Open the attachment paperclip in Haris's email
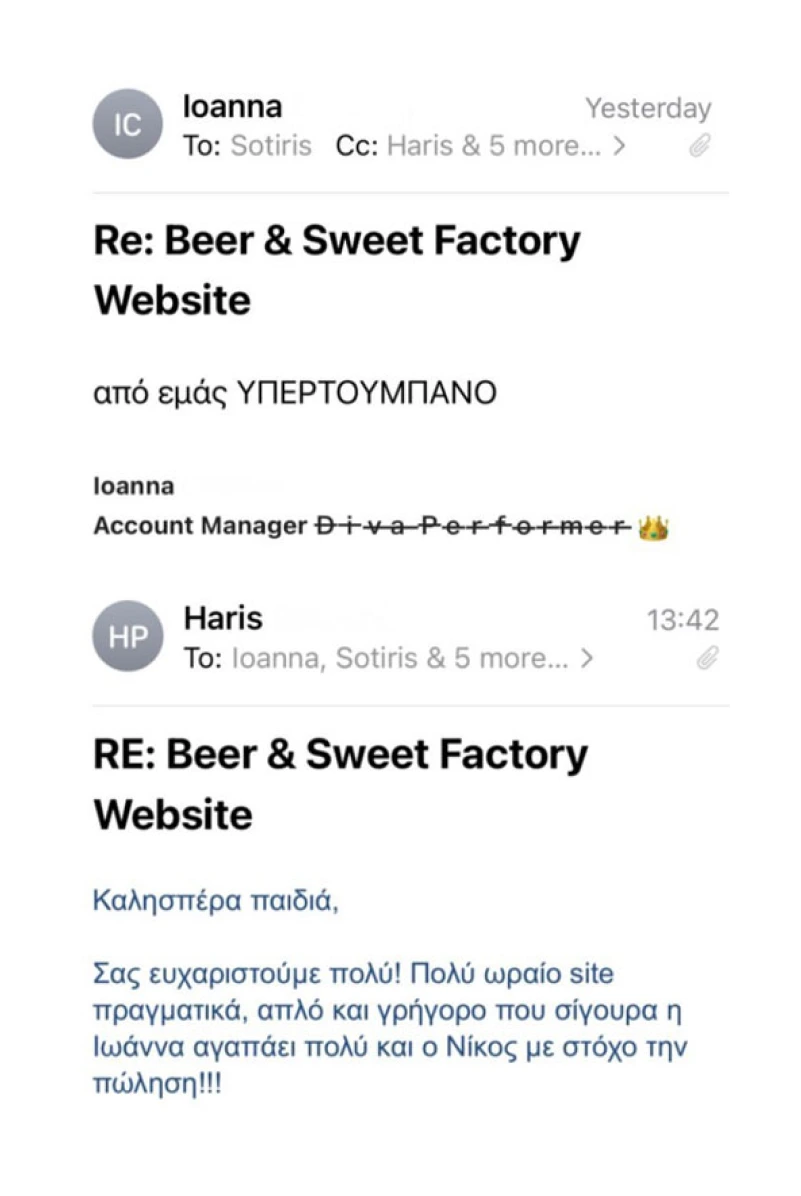Screen dimensions: 801x1196 click(x=707, y=657)
